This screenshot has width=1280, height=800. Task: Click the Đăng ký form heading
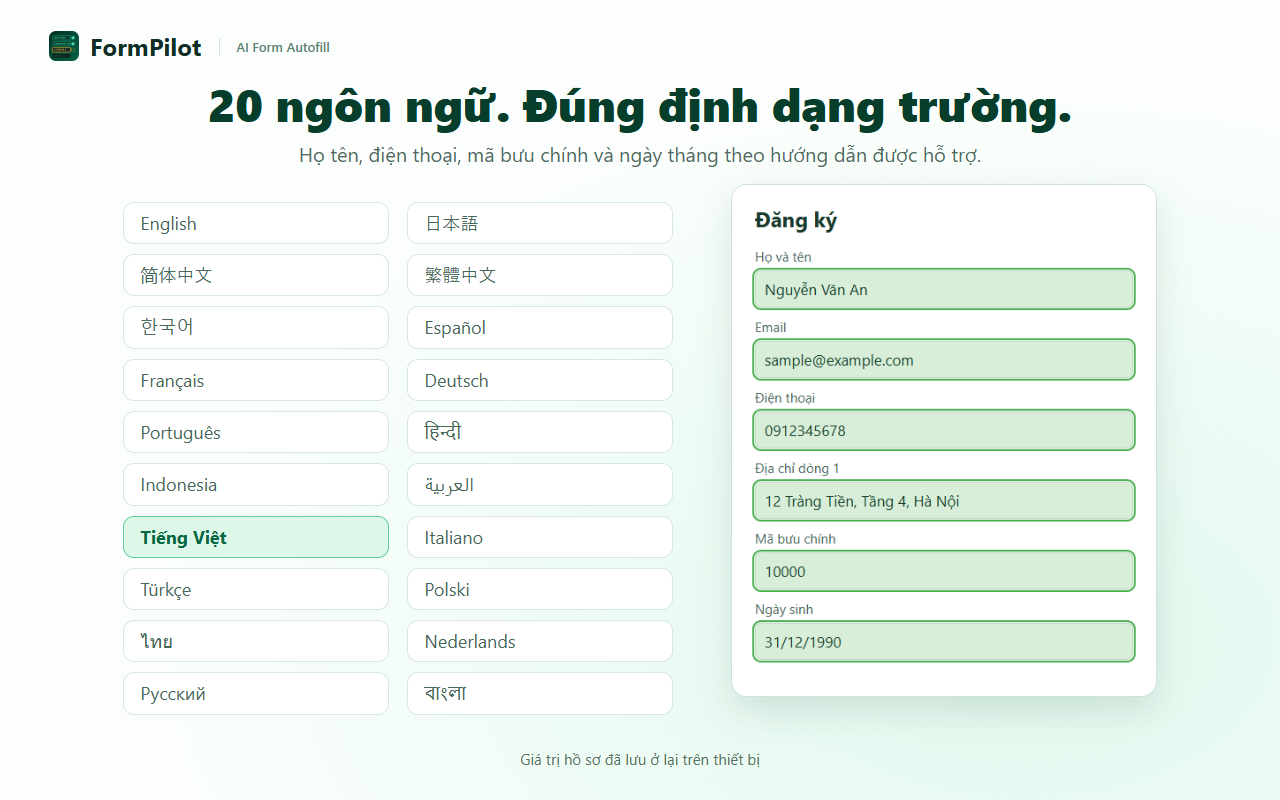[x=796, y=220]
